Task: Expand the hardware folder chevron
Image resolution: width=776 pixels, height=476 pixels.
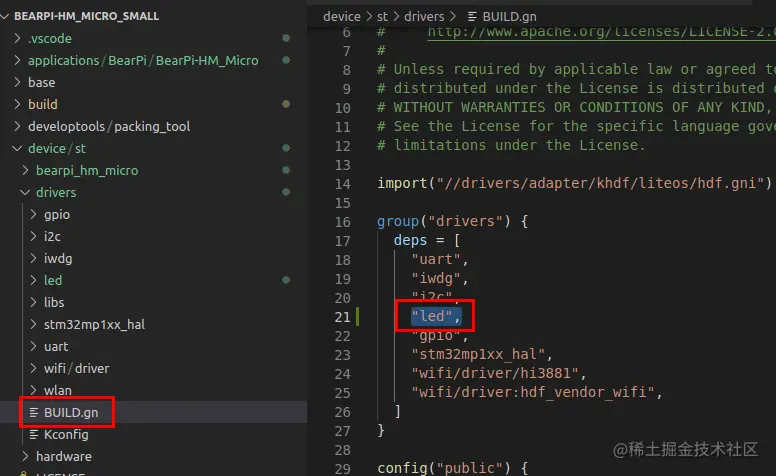Action: [26, 456]
